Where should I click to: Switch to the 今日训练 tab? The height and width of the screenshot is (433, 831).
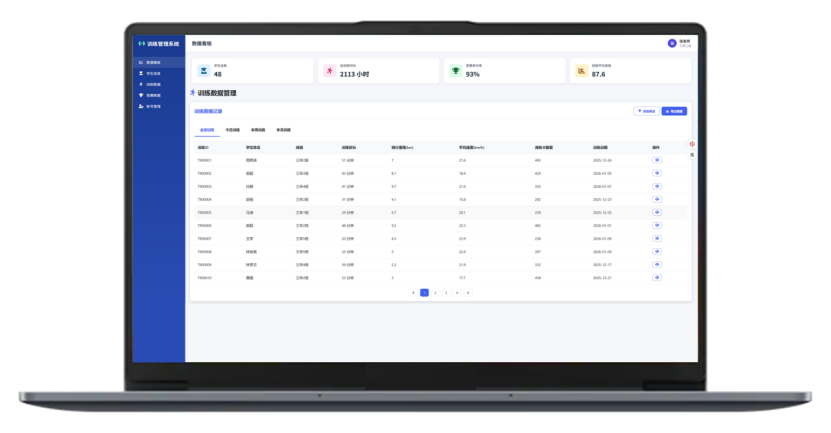click(232, 130)
